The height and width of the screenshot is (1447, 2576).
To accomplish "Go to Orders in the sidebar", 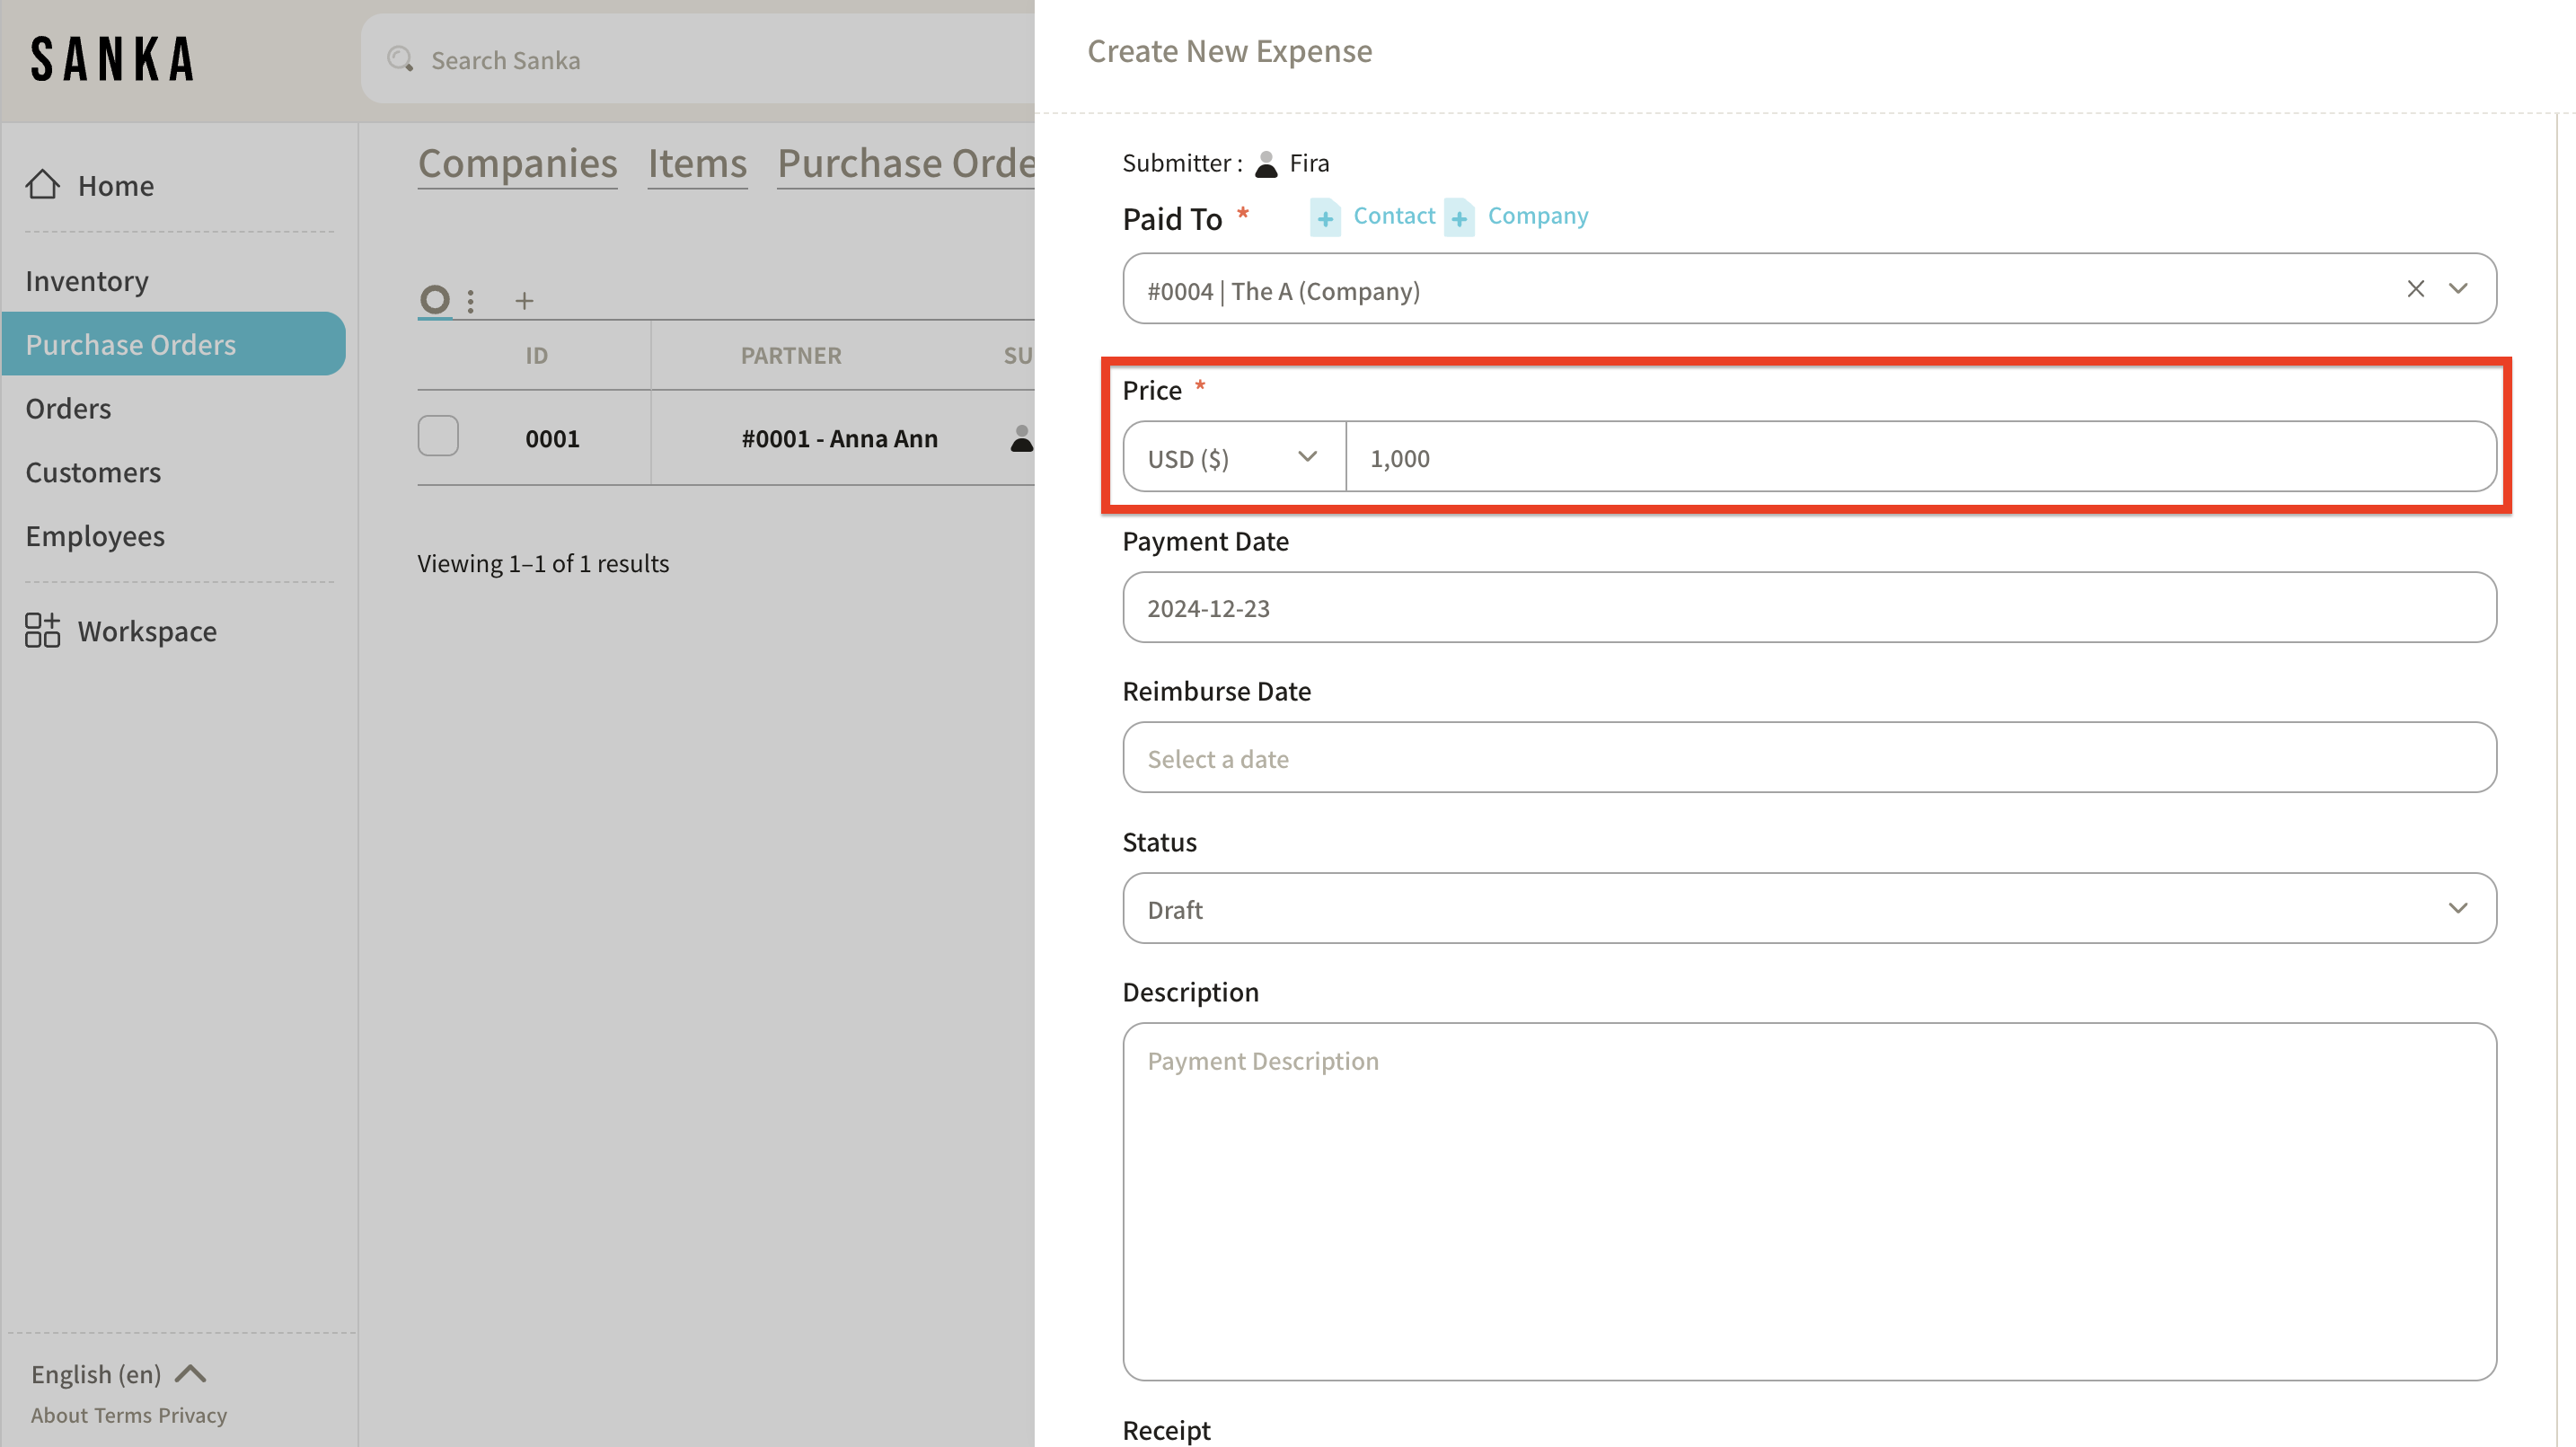I will point(68,409).
